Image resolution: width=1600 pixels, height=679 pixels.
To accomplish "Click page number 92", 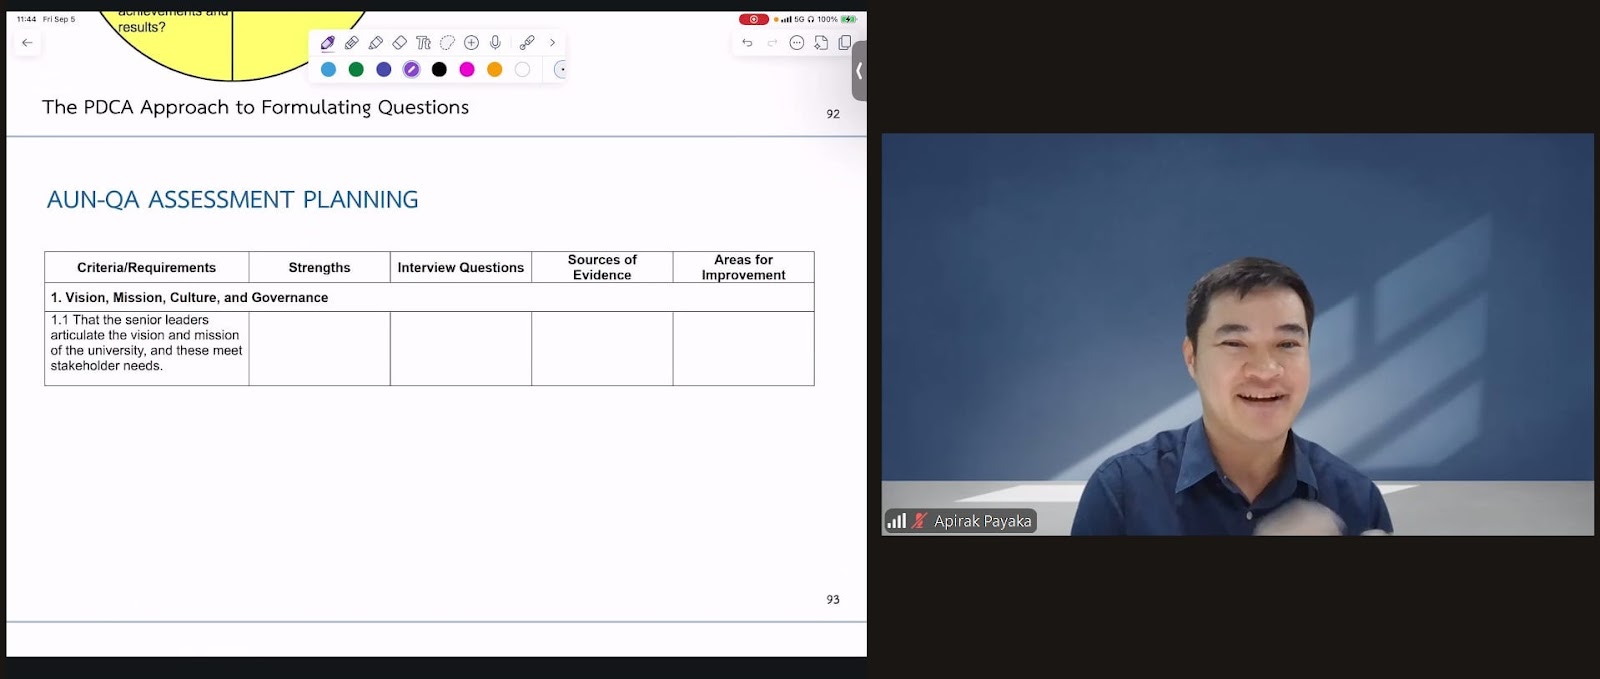I will tap(833, 114).
